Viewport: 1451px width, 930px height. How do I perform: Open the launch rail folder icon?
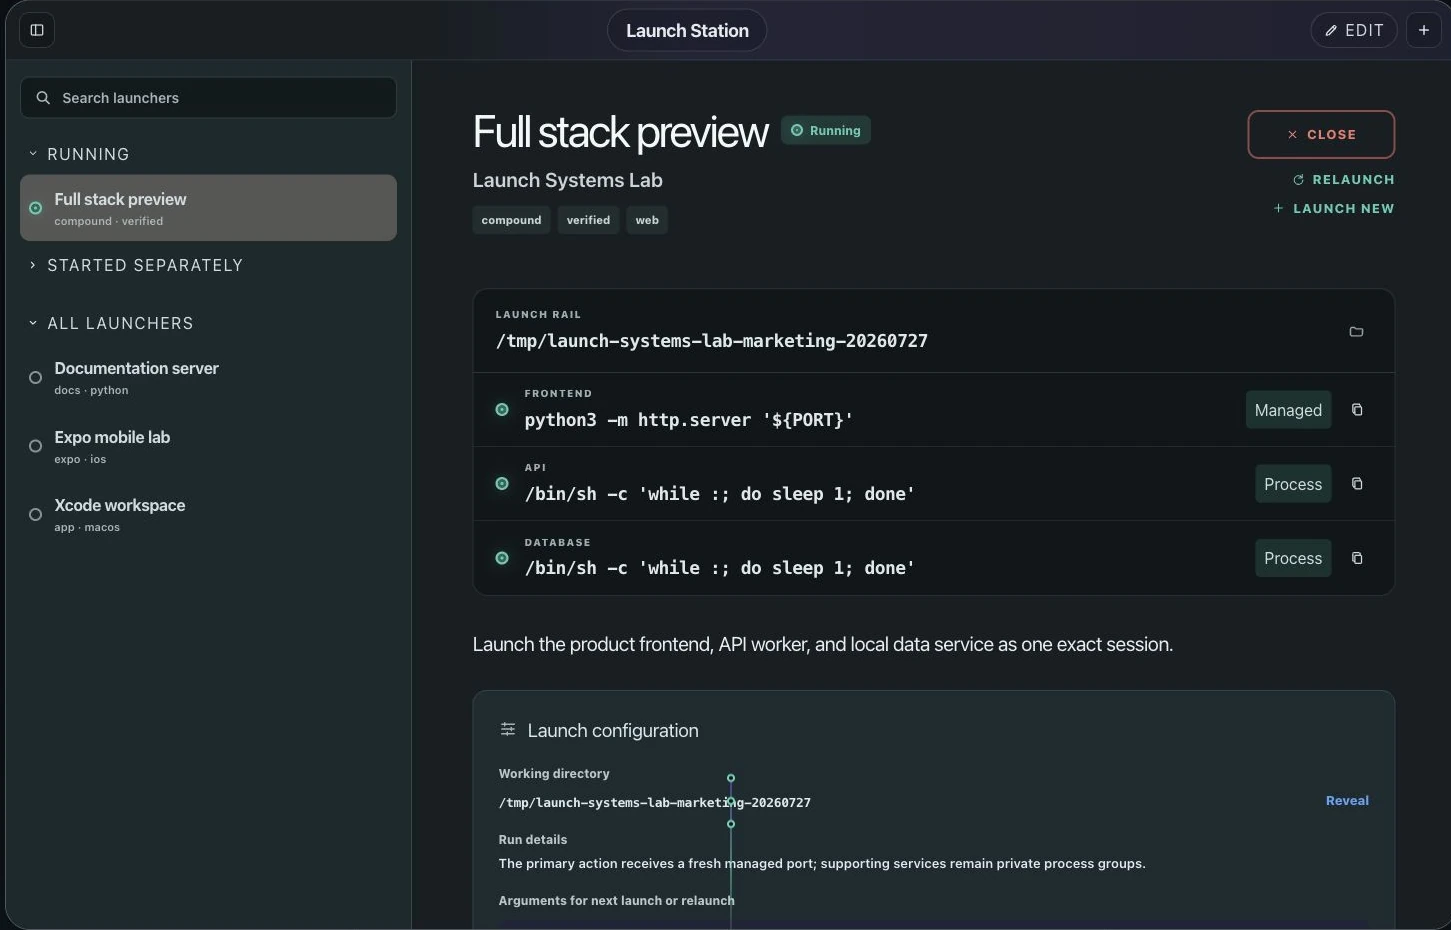click(1356, 331)
